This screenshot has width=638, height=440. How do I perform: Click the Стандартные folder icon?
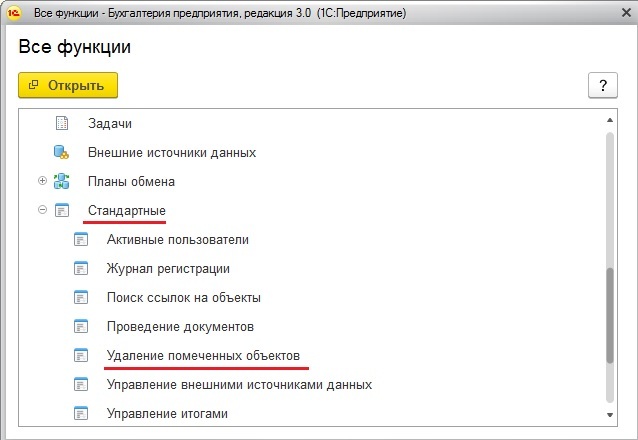(62, 211)
